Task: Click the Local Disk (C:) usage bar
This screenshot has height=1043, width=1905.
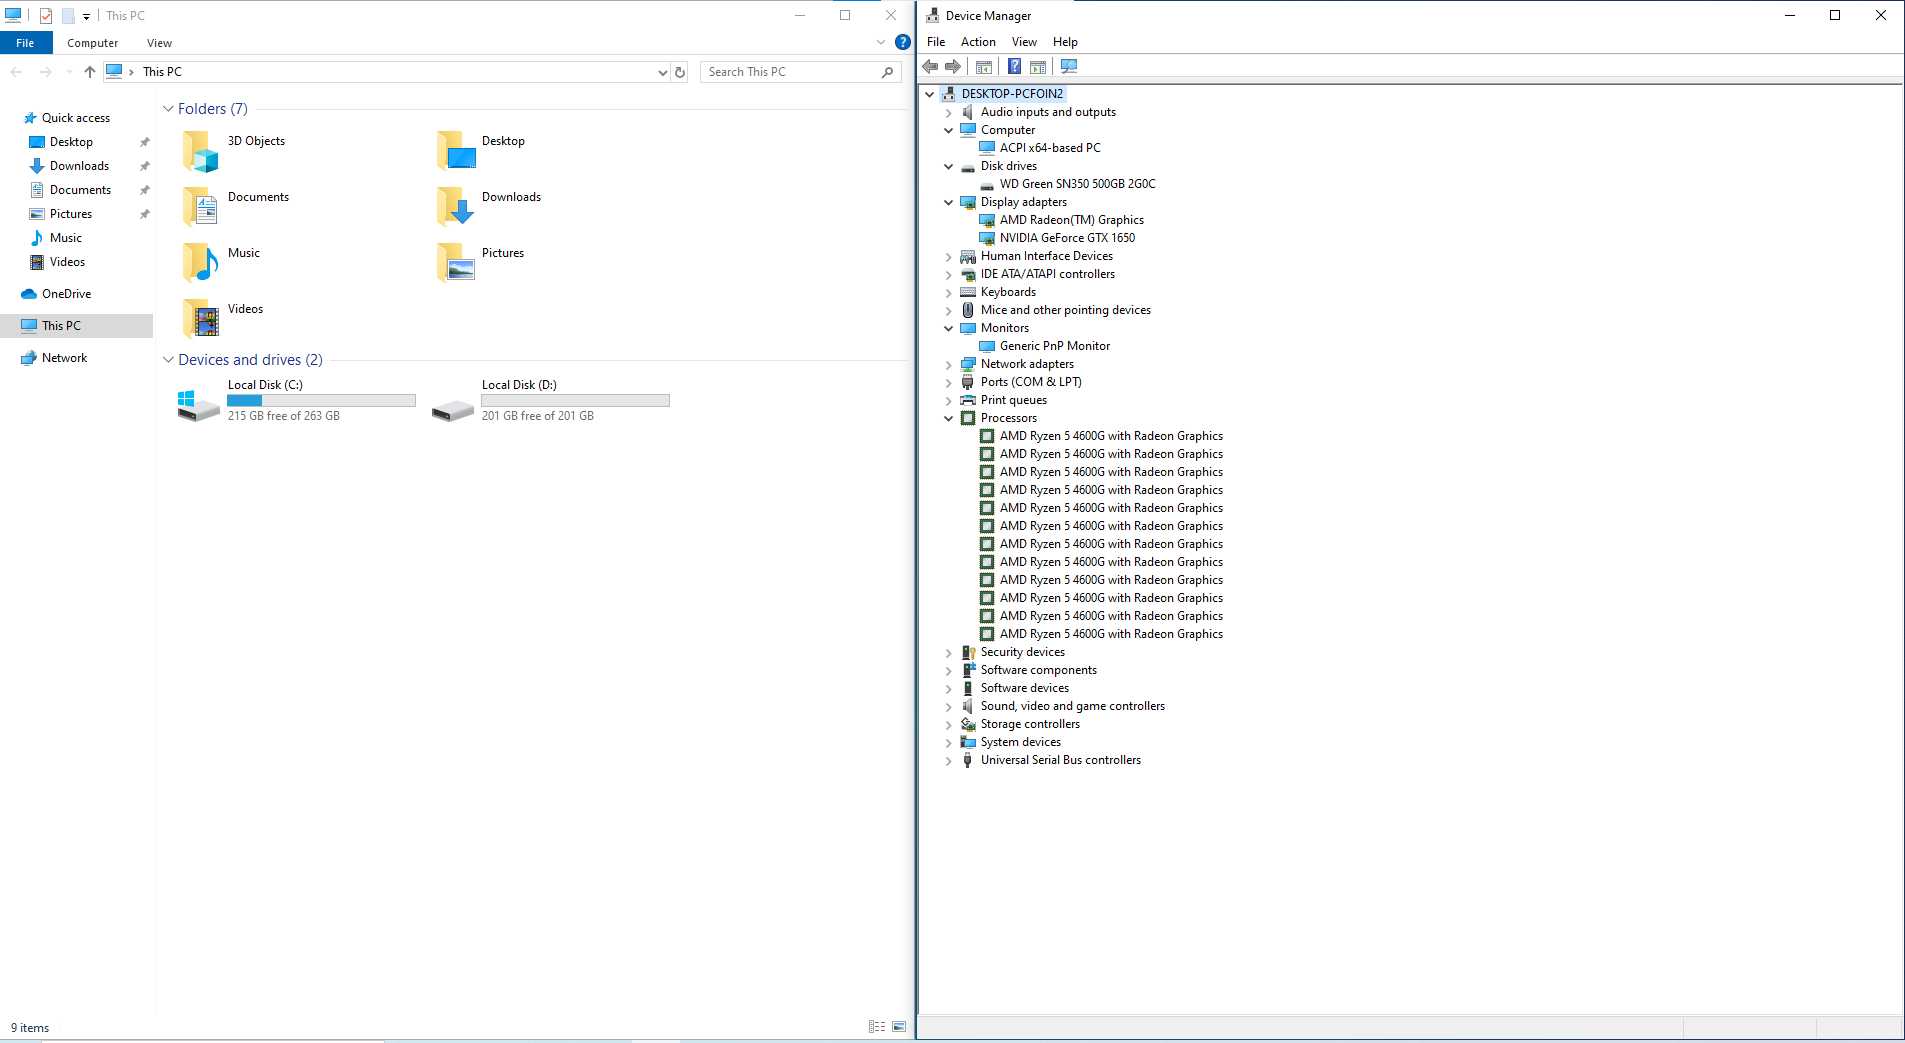Action: (x=321, y=401)
